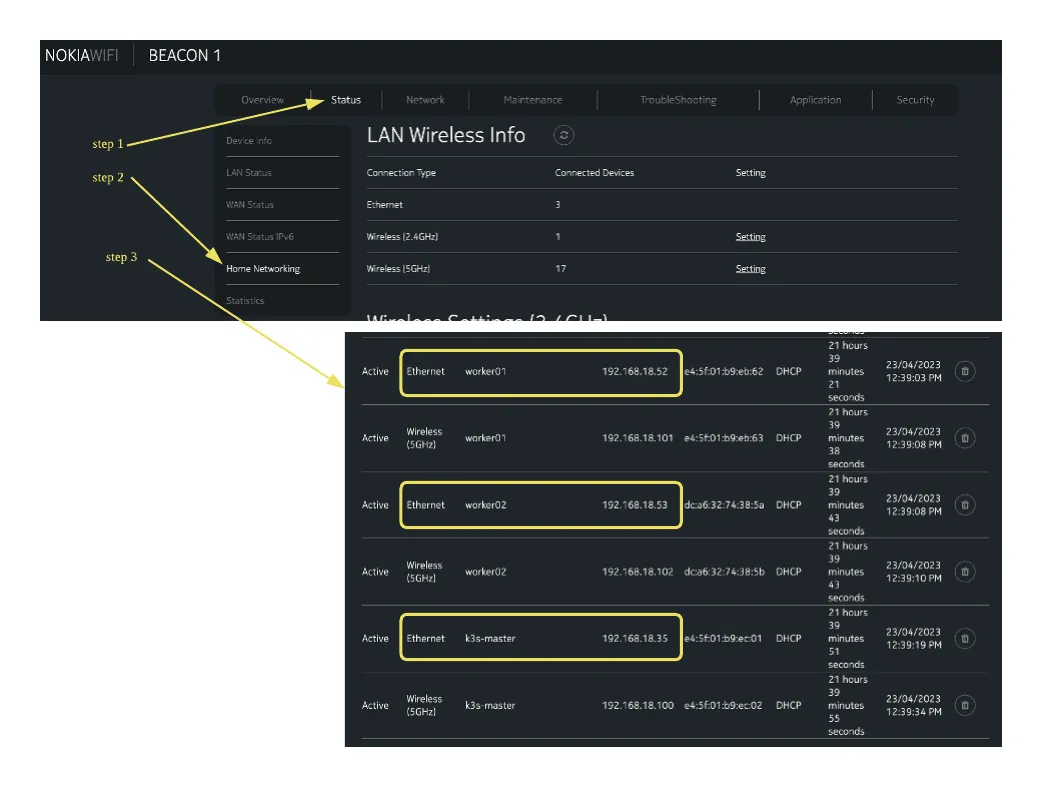Select MAC address e4:5f:01:b9:eb:63

coord(724,438)
